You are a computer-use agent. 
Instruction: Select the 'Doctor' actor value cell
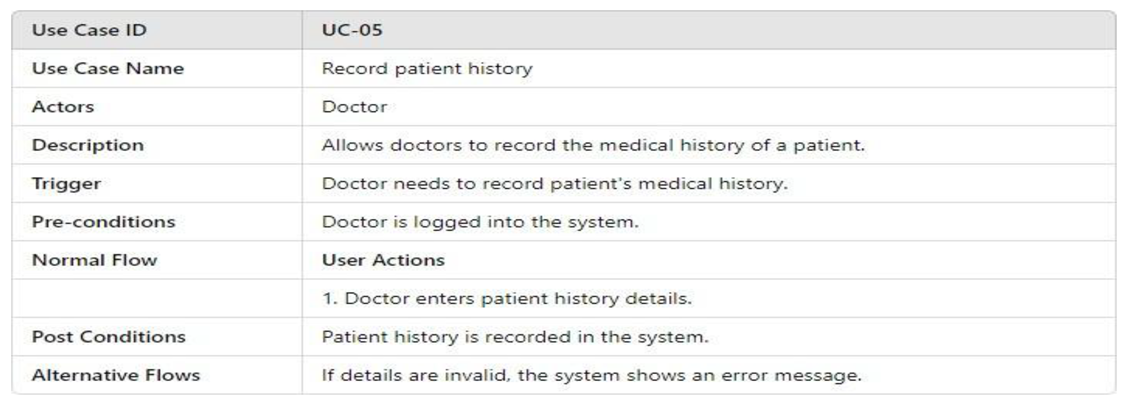coord(354,107)
